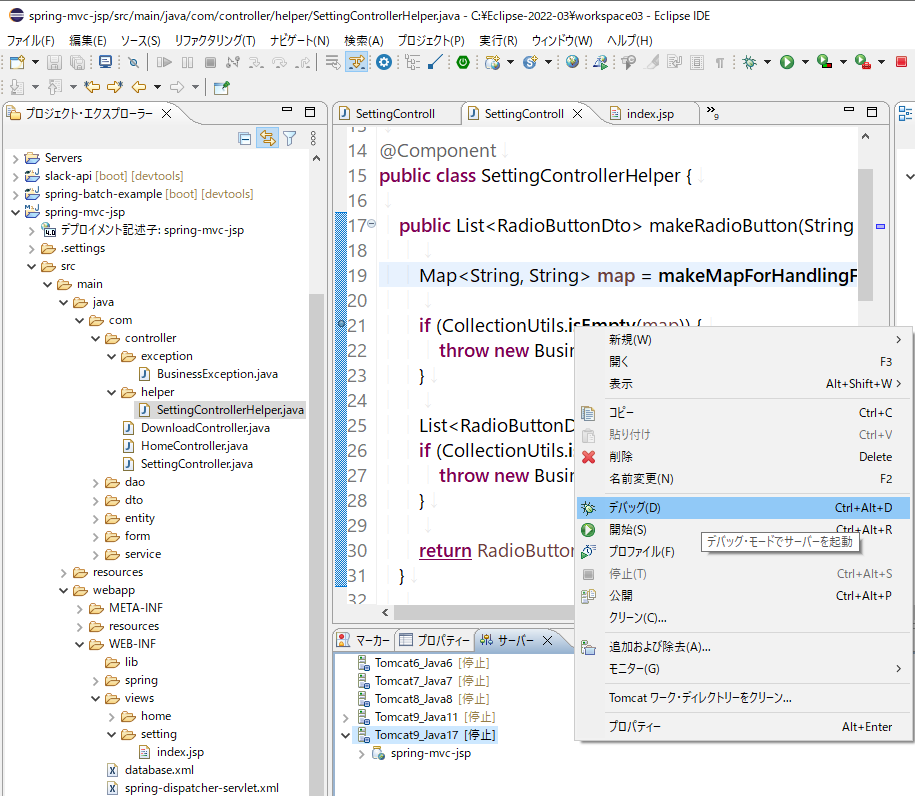Expand the dao folder
This screenshot has height=796, width=915.
pos(96,483)
